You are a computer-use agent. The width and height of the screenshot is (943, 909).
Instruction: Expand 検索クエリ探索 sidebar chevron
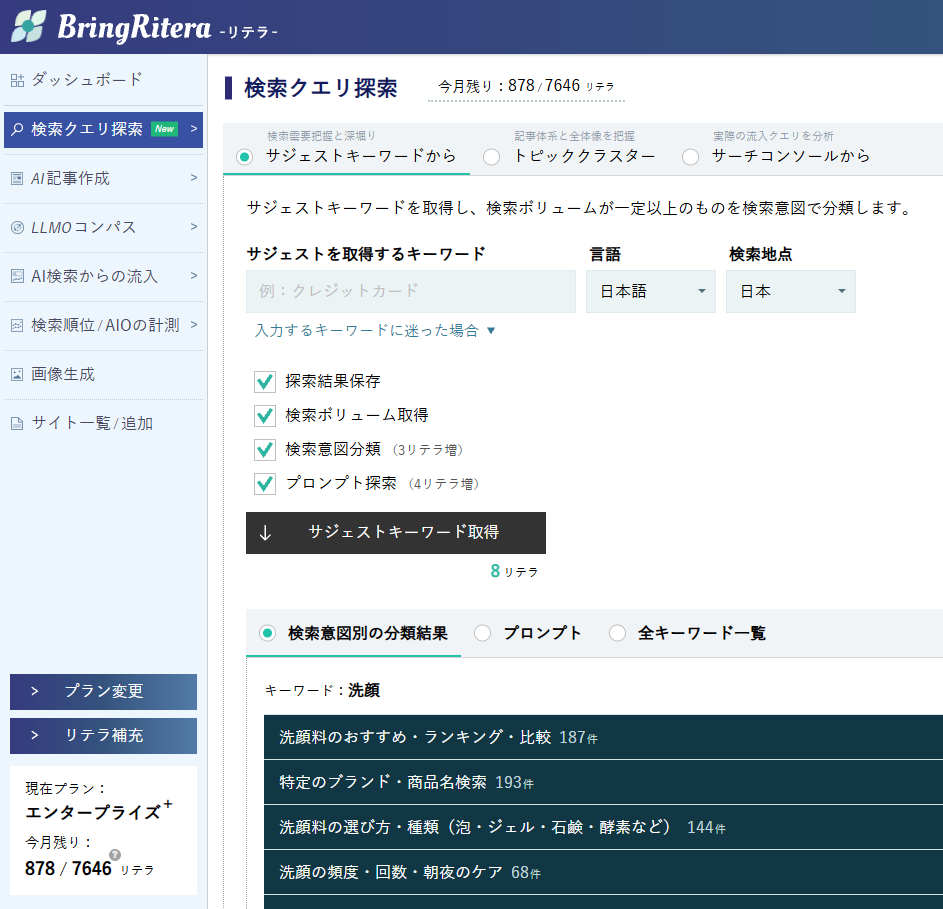(x=194, y=129)
